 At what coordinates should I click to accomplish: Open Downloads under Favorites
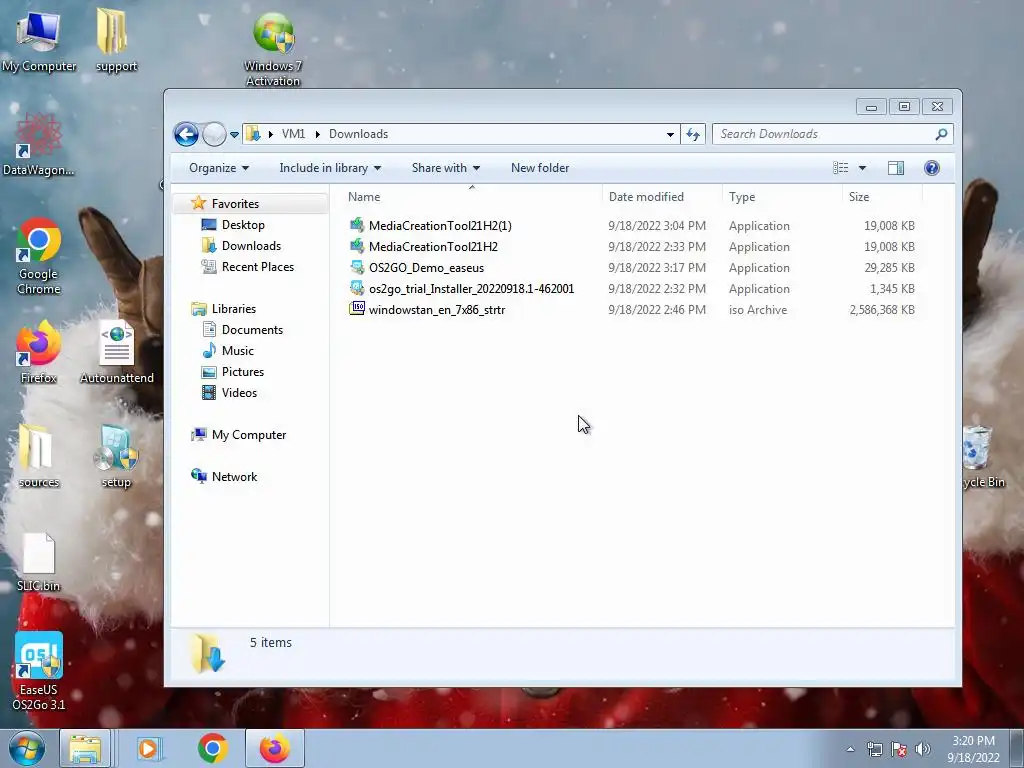coord(251,246)
